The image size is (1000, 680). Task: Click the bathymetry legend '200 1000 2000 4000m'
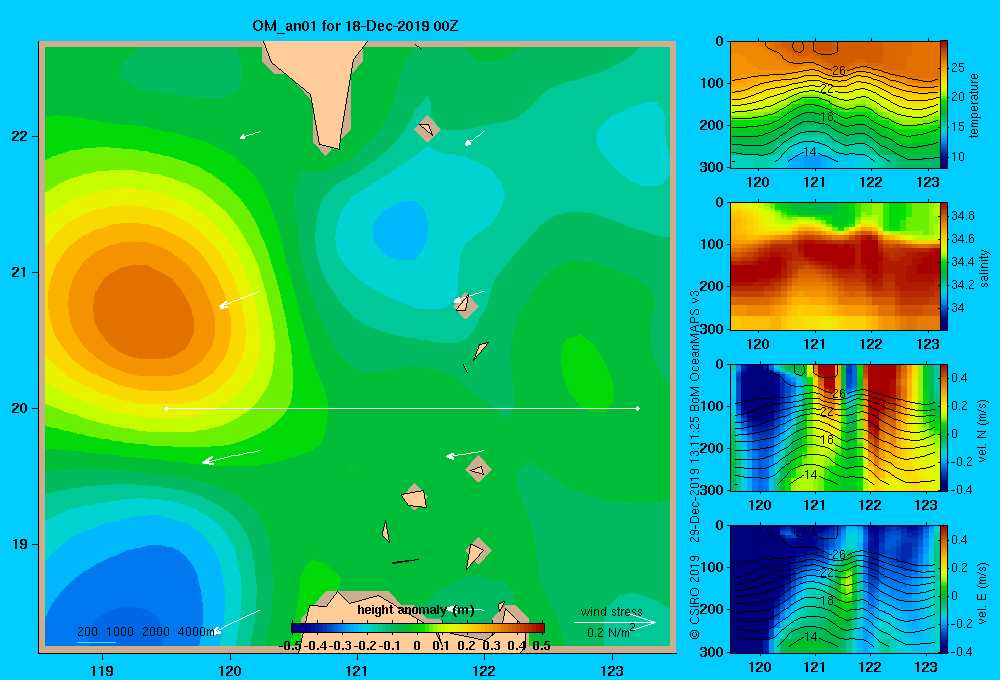pyautogui.click(x=146, y=632)
